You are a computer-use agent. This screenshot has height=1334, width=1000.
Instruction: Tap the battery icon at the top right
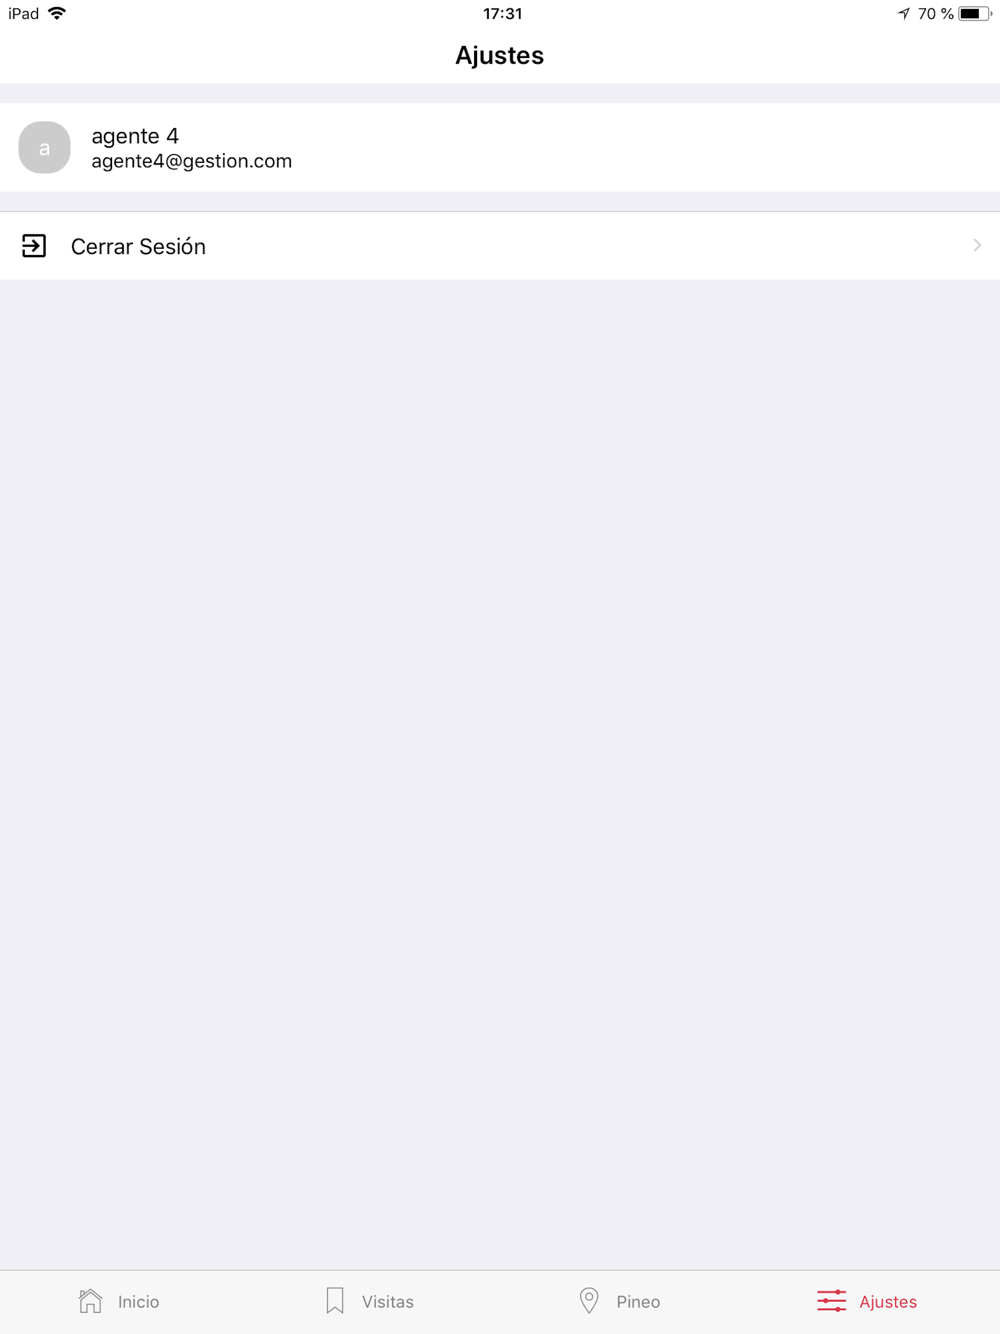975,13
